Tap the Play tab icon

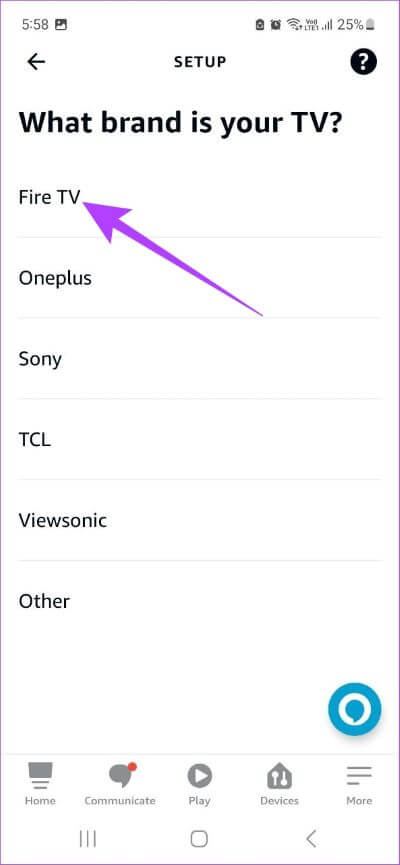pyautogui.click(x=199, y=776)
